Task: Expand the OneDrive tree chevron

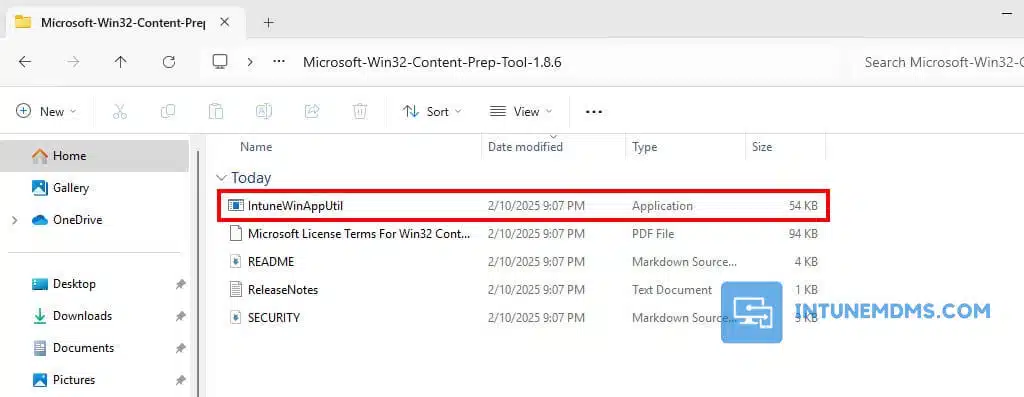Action: coord(14,221)
